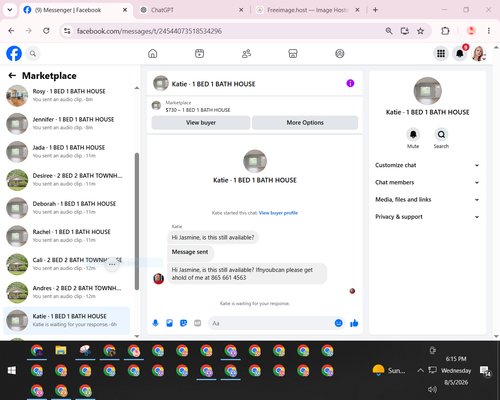This screenshot has height=400, width=500.
Task: Open the browser zoom magnifier icon
Action: (x=389, y=31)
